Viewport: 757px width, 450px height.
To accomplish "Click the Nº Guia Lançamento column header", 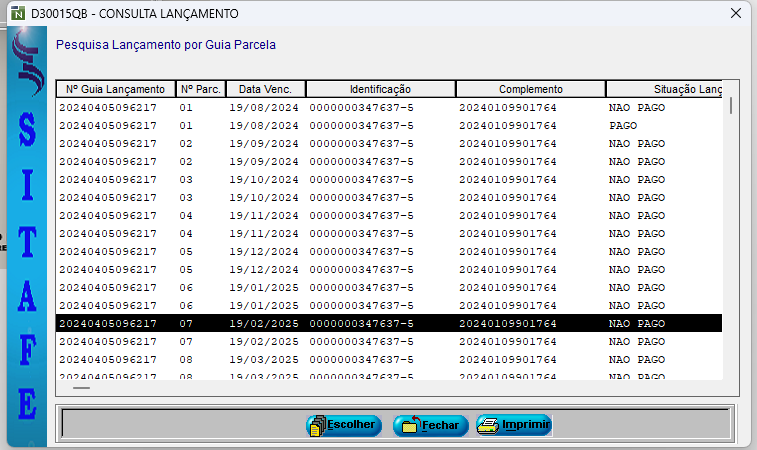I will (x=115, y=89).
